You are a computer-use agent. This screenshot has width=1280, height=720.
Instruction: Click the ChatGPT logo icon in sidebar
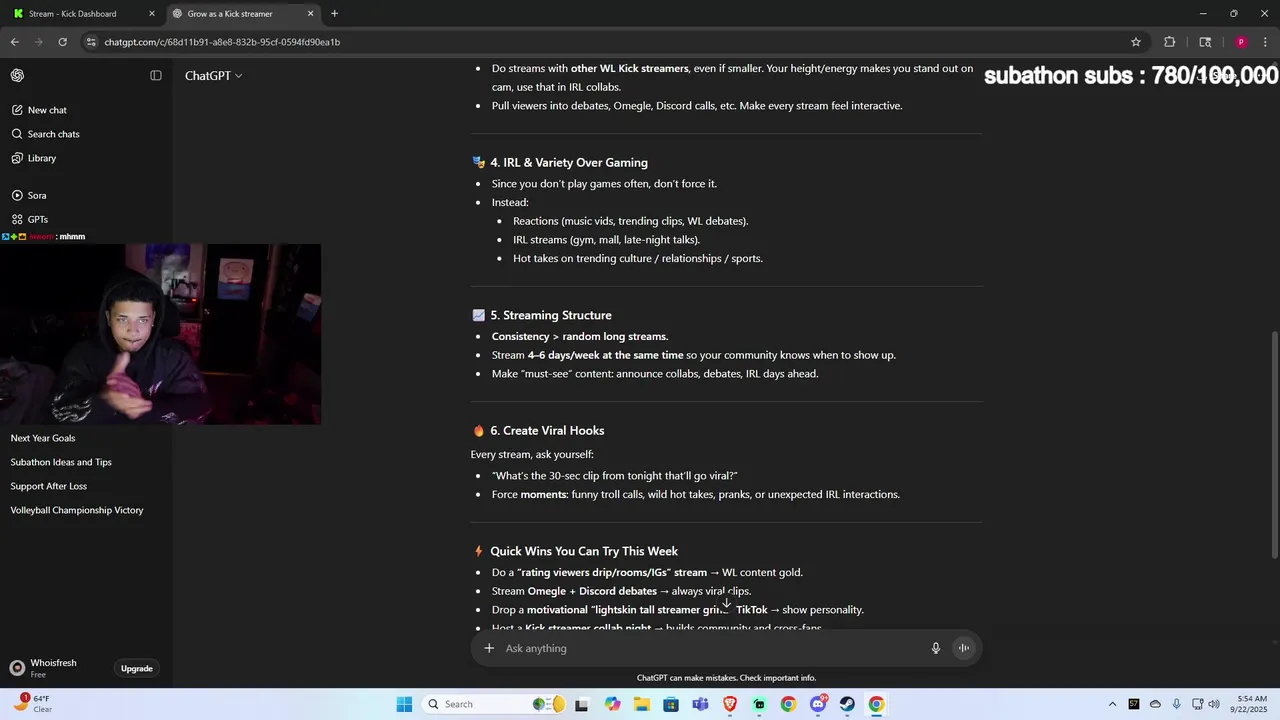(17, 76)
